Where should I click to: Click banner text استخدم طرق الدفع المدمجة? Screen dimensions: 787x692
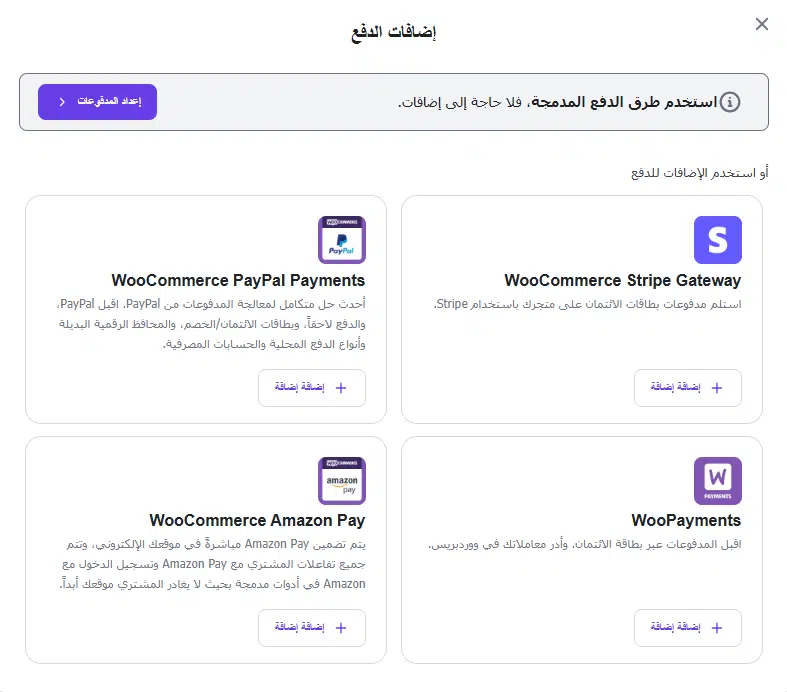(622, 102)
